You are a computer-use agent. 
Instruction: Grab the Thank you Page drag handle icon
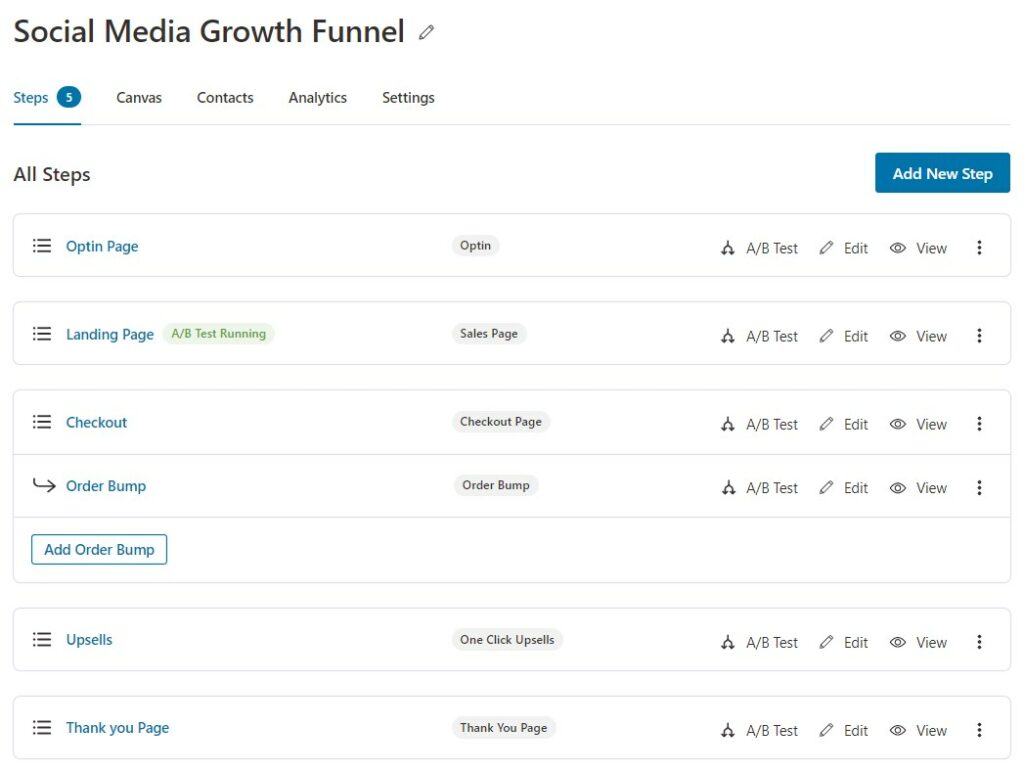tap(42, 728)
